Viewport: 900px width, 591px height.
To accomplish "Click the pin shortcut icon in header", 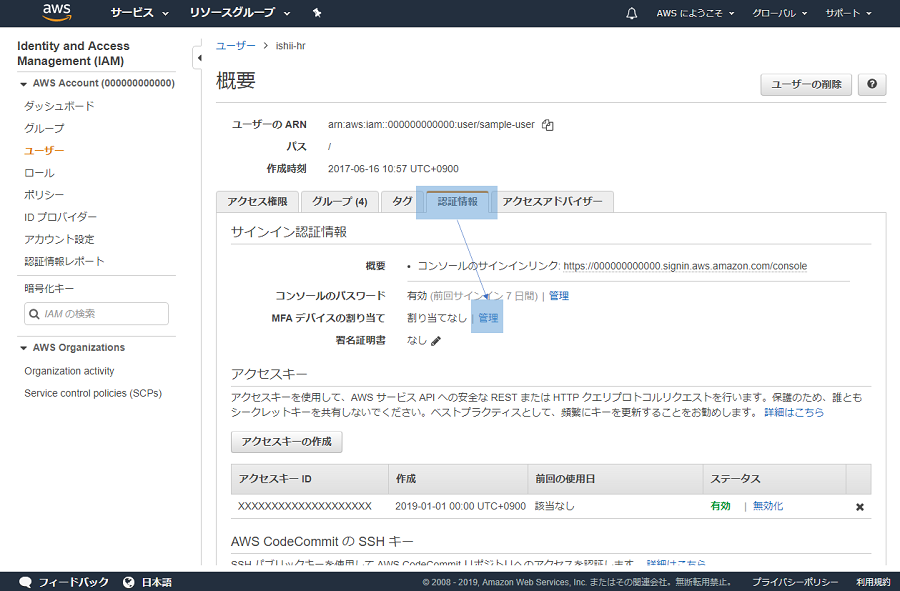I will 317,13.
